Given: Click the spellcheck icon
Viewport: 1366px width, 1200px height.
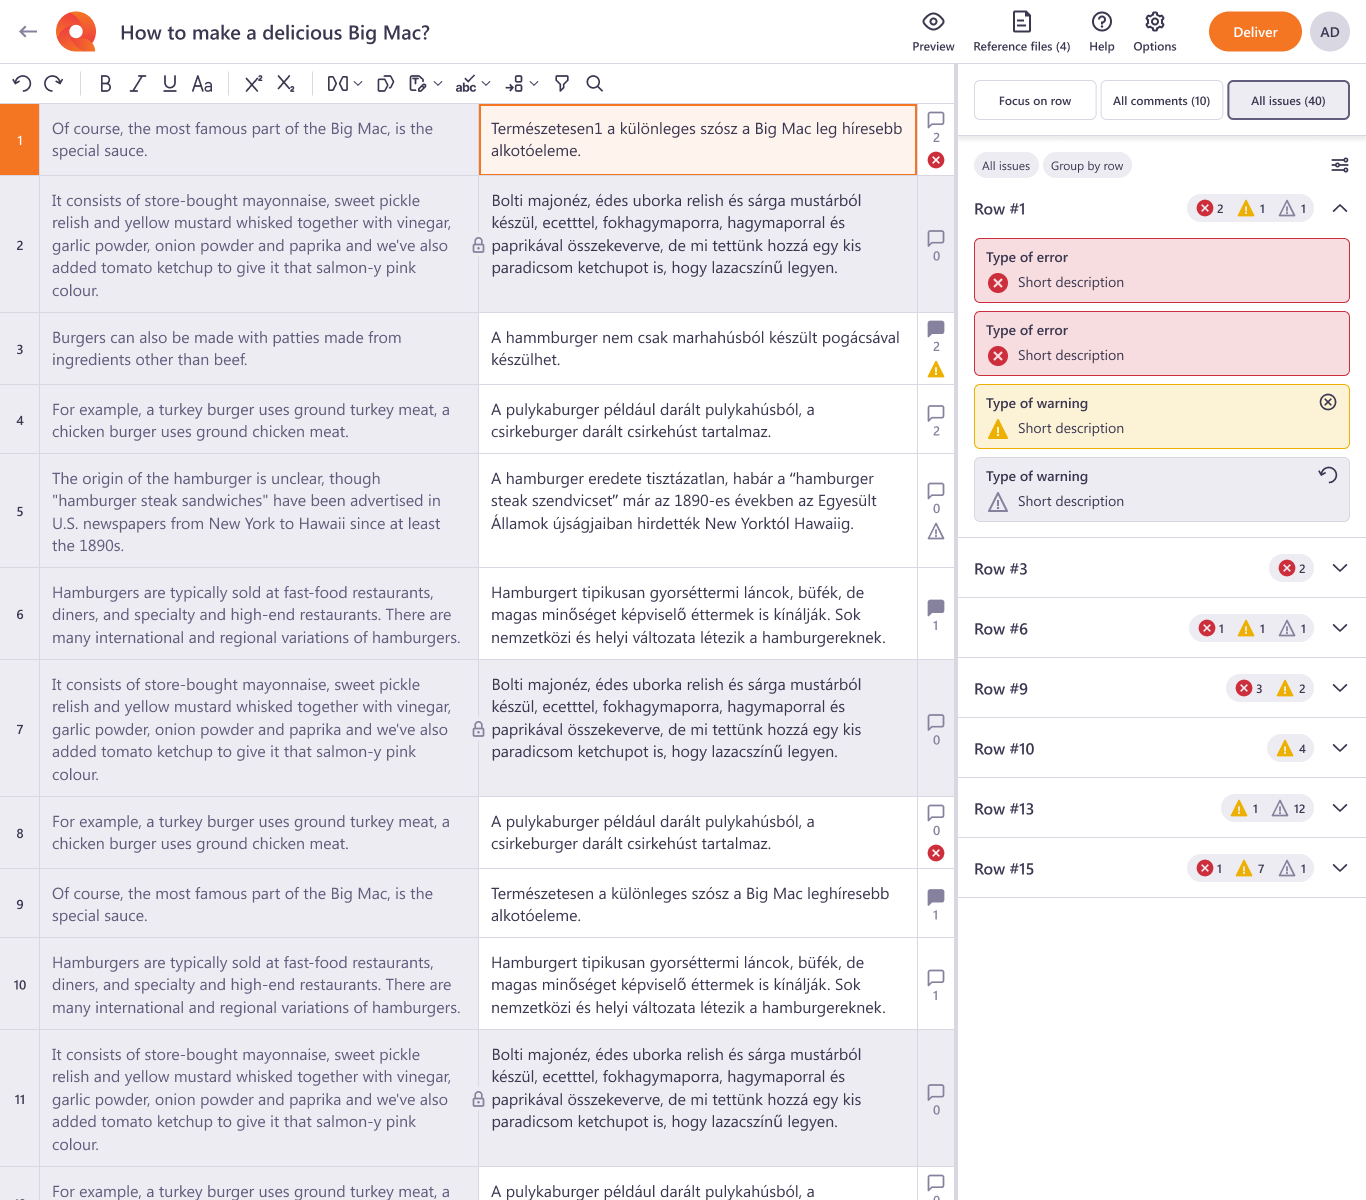Looking at the screenshot, I should 466,84.
